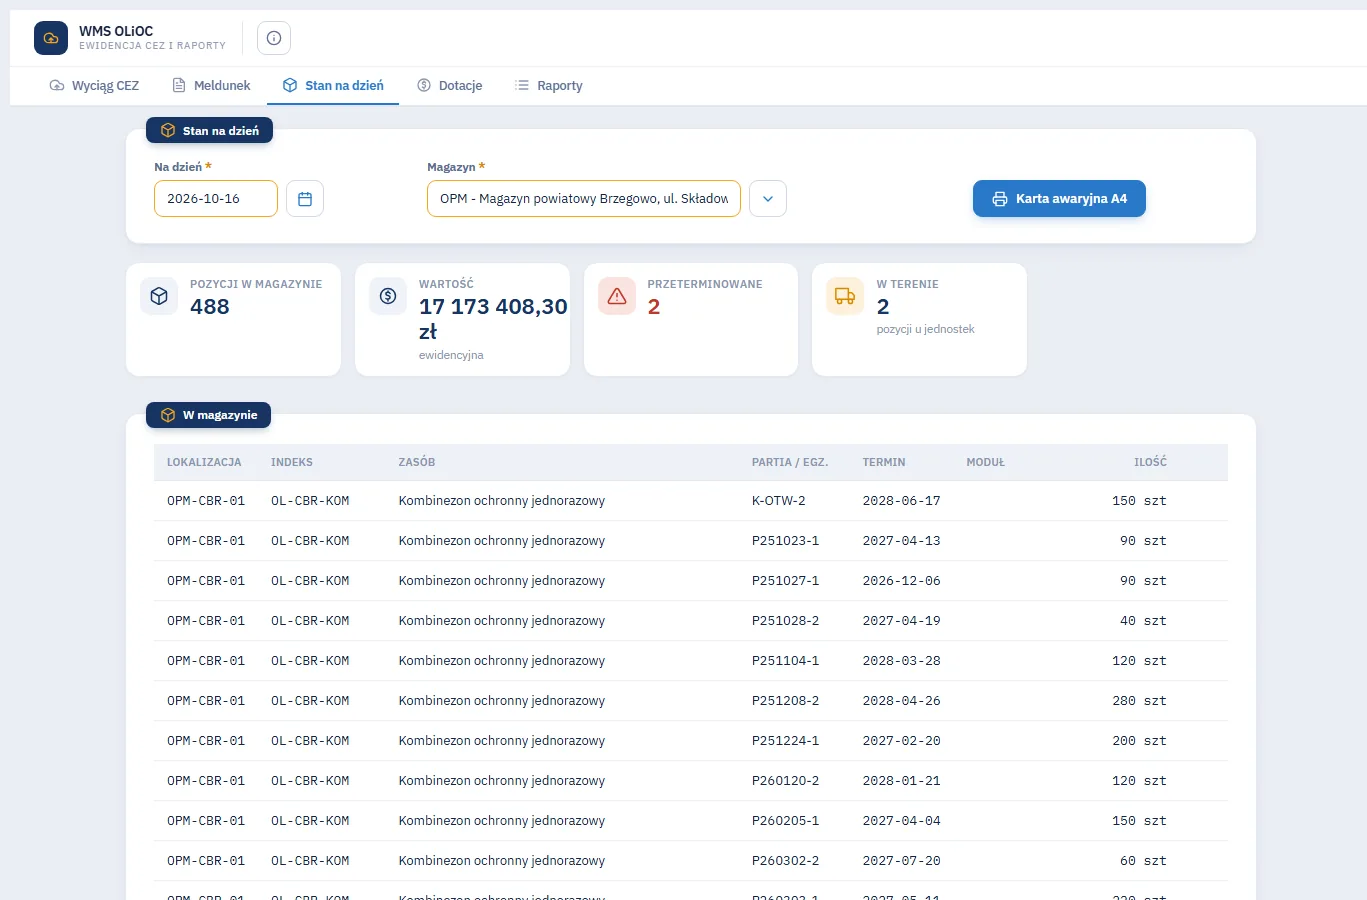Image resolution: width=1367 pixels, height=900 pixels.
Task: Click the date 2028-01-21 cell
Action: (x=902, y=781)
